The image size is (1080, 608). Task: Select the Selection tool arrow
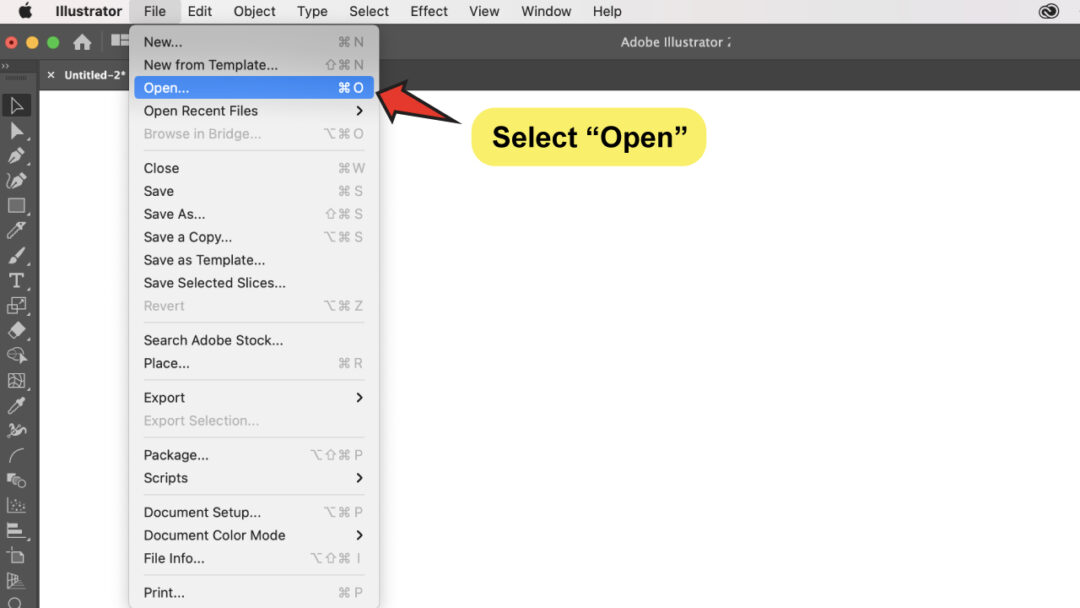16,105
